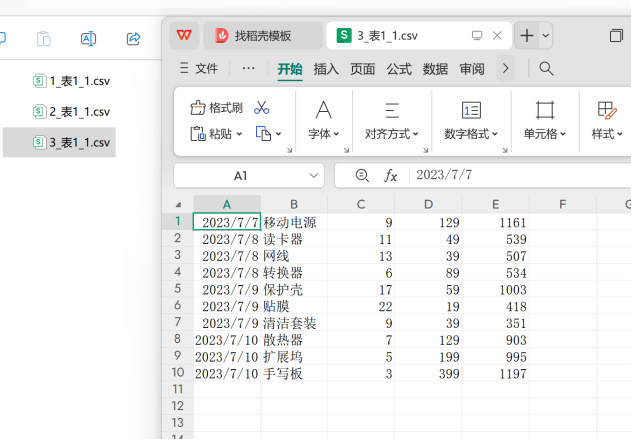Open the WPS home logo button
This screenshot has width=632, height=440.
(183, 35)
